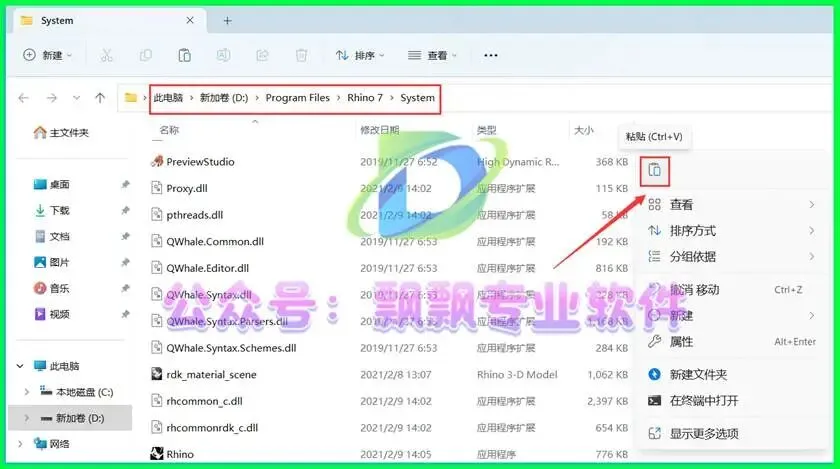Click the Cut scissors icon in toolbar
840x469 pixels.
(107, 55)
